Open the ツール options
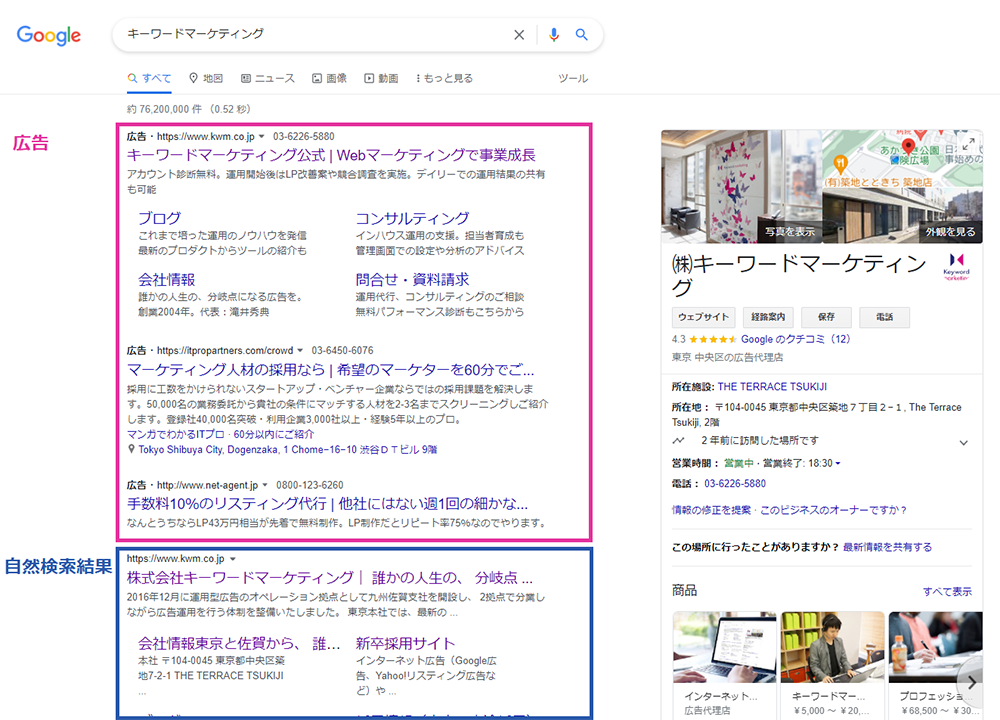Viewport: 1000px width, 720px height. 573,78
